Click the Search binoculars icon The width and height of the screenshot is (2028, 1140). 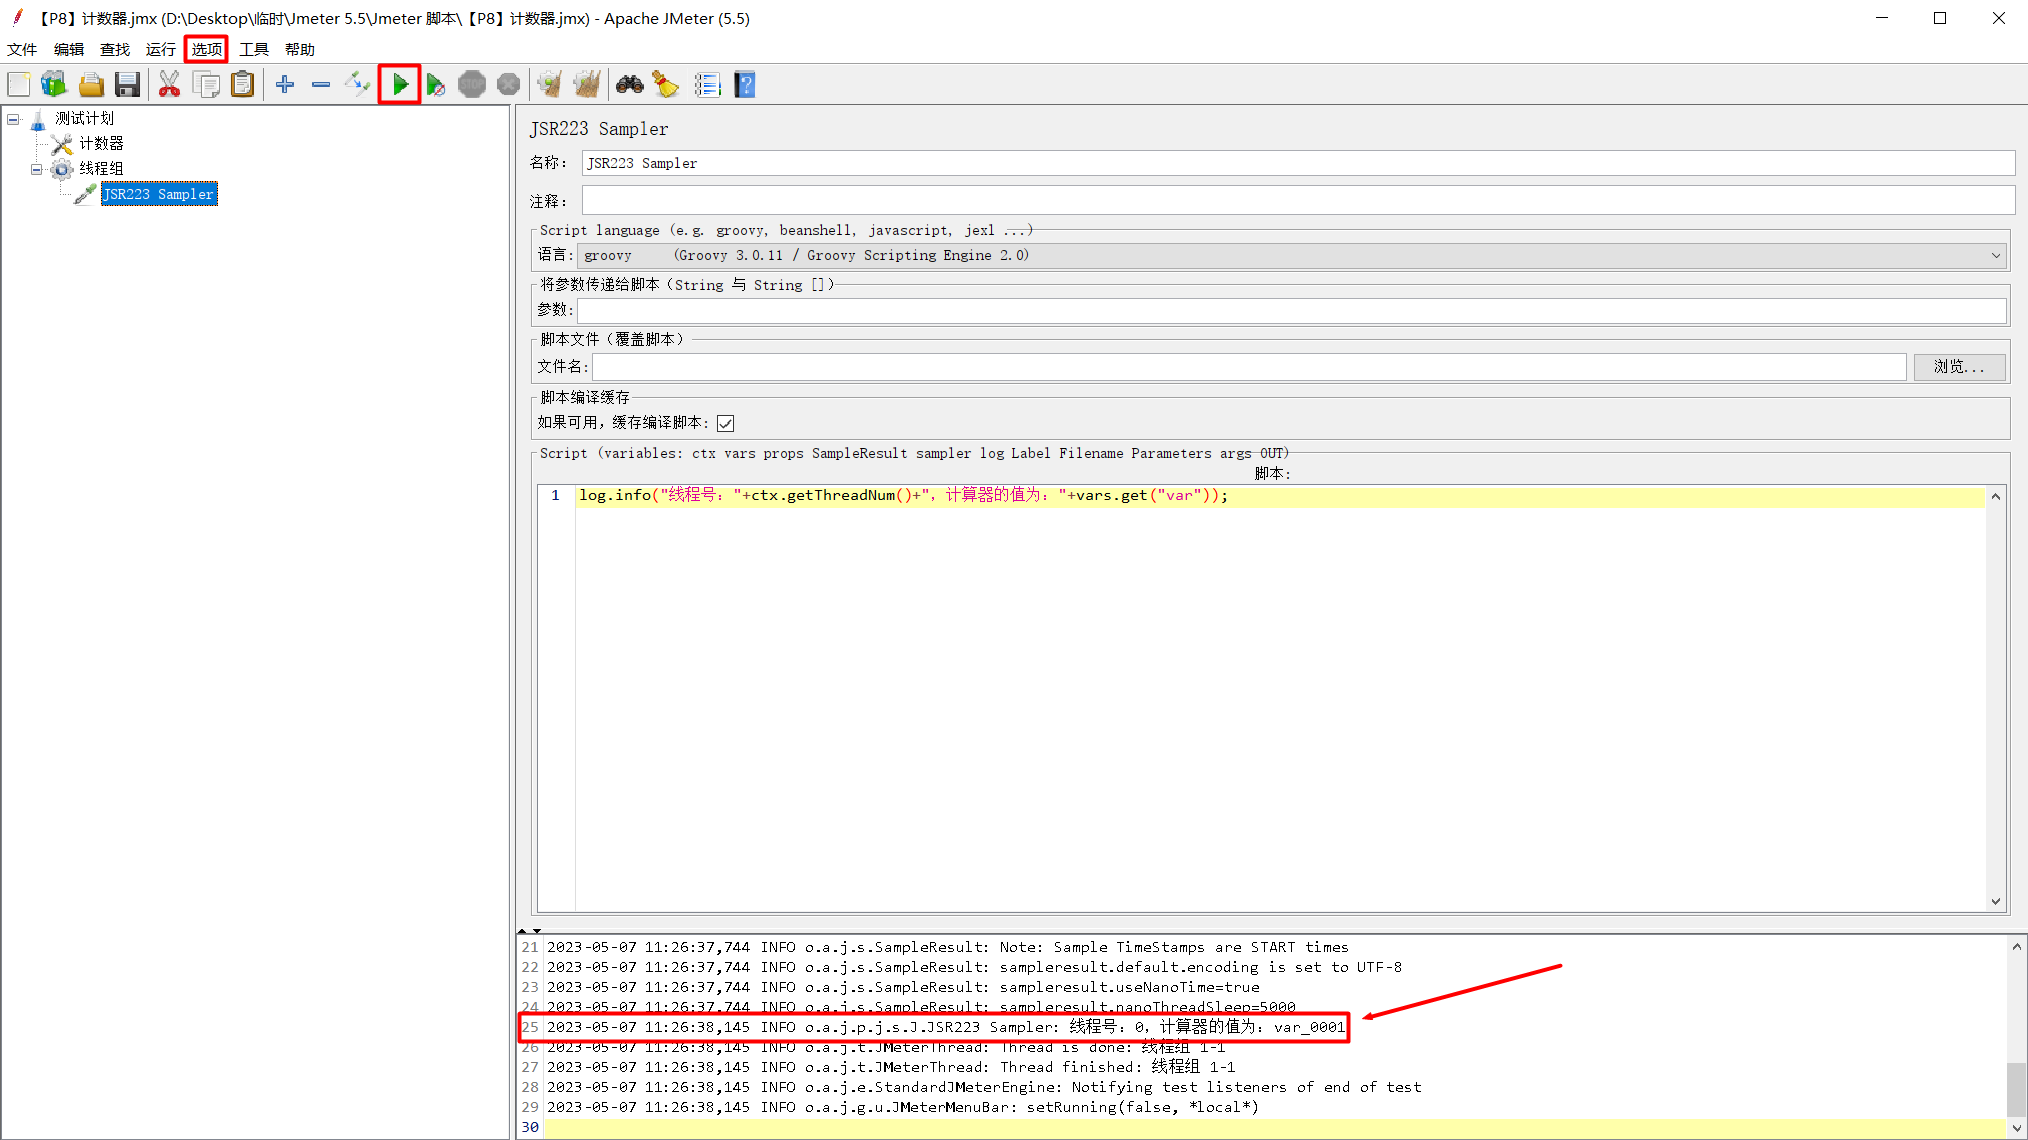[x=629, y=85]
